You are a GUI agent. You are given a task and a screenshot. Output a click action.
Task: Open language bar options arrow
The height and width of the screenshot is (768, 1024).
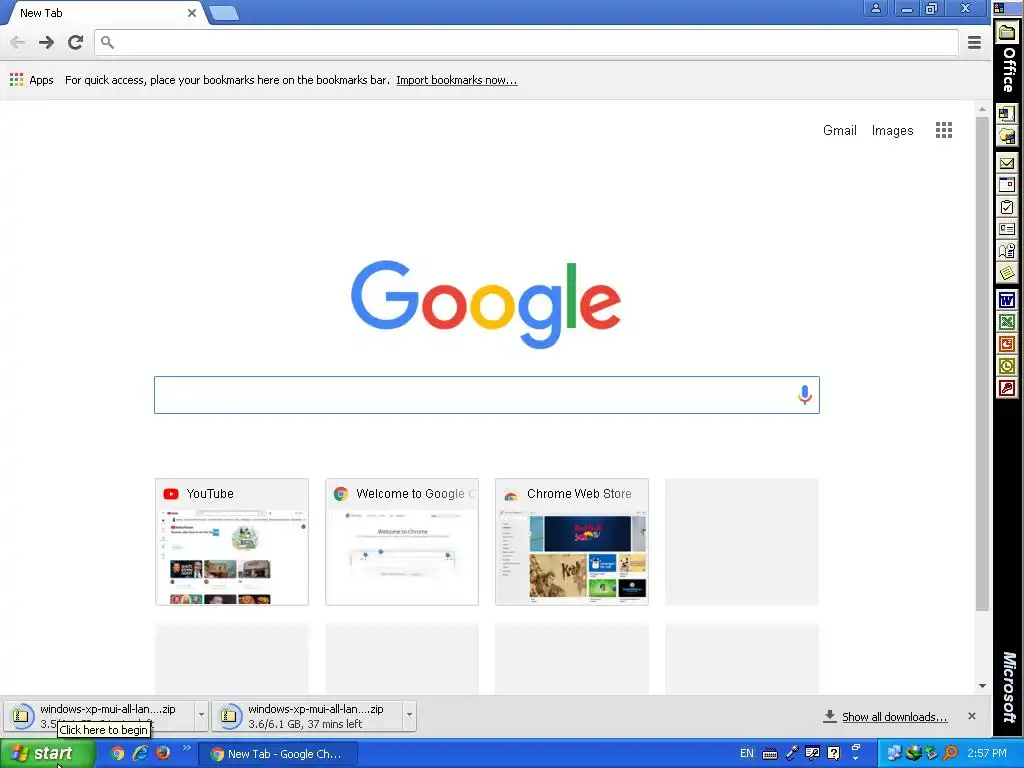[856, 759]
